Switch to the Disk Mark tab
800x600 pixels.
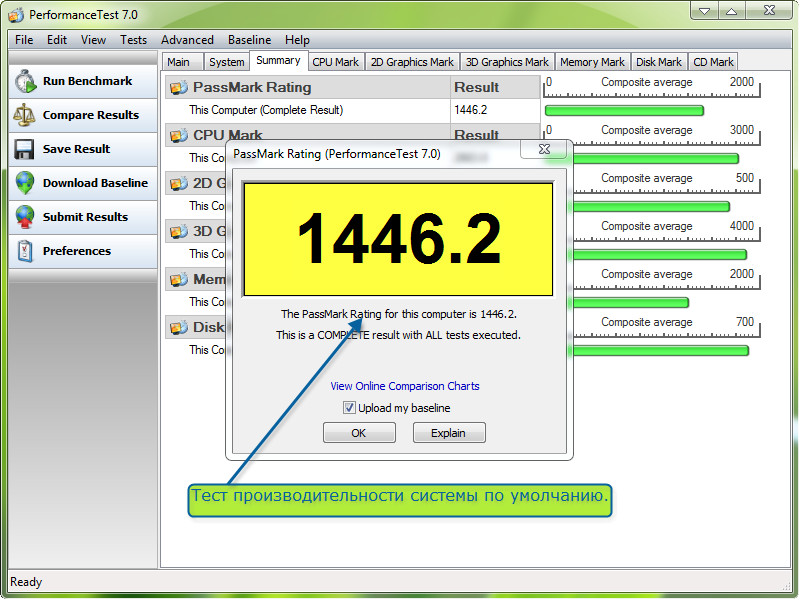(658, 62)
